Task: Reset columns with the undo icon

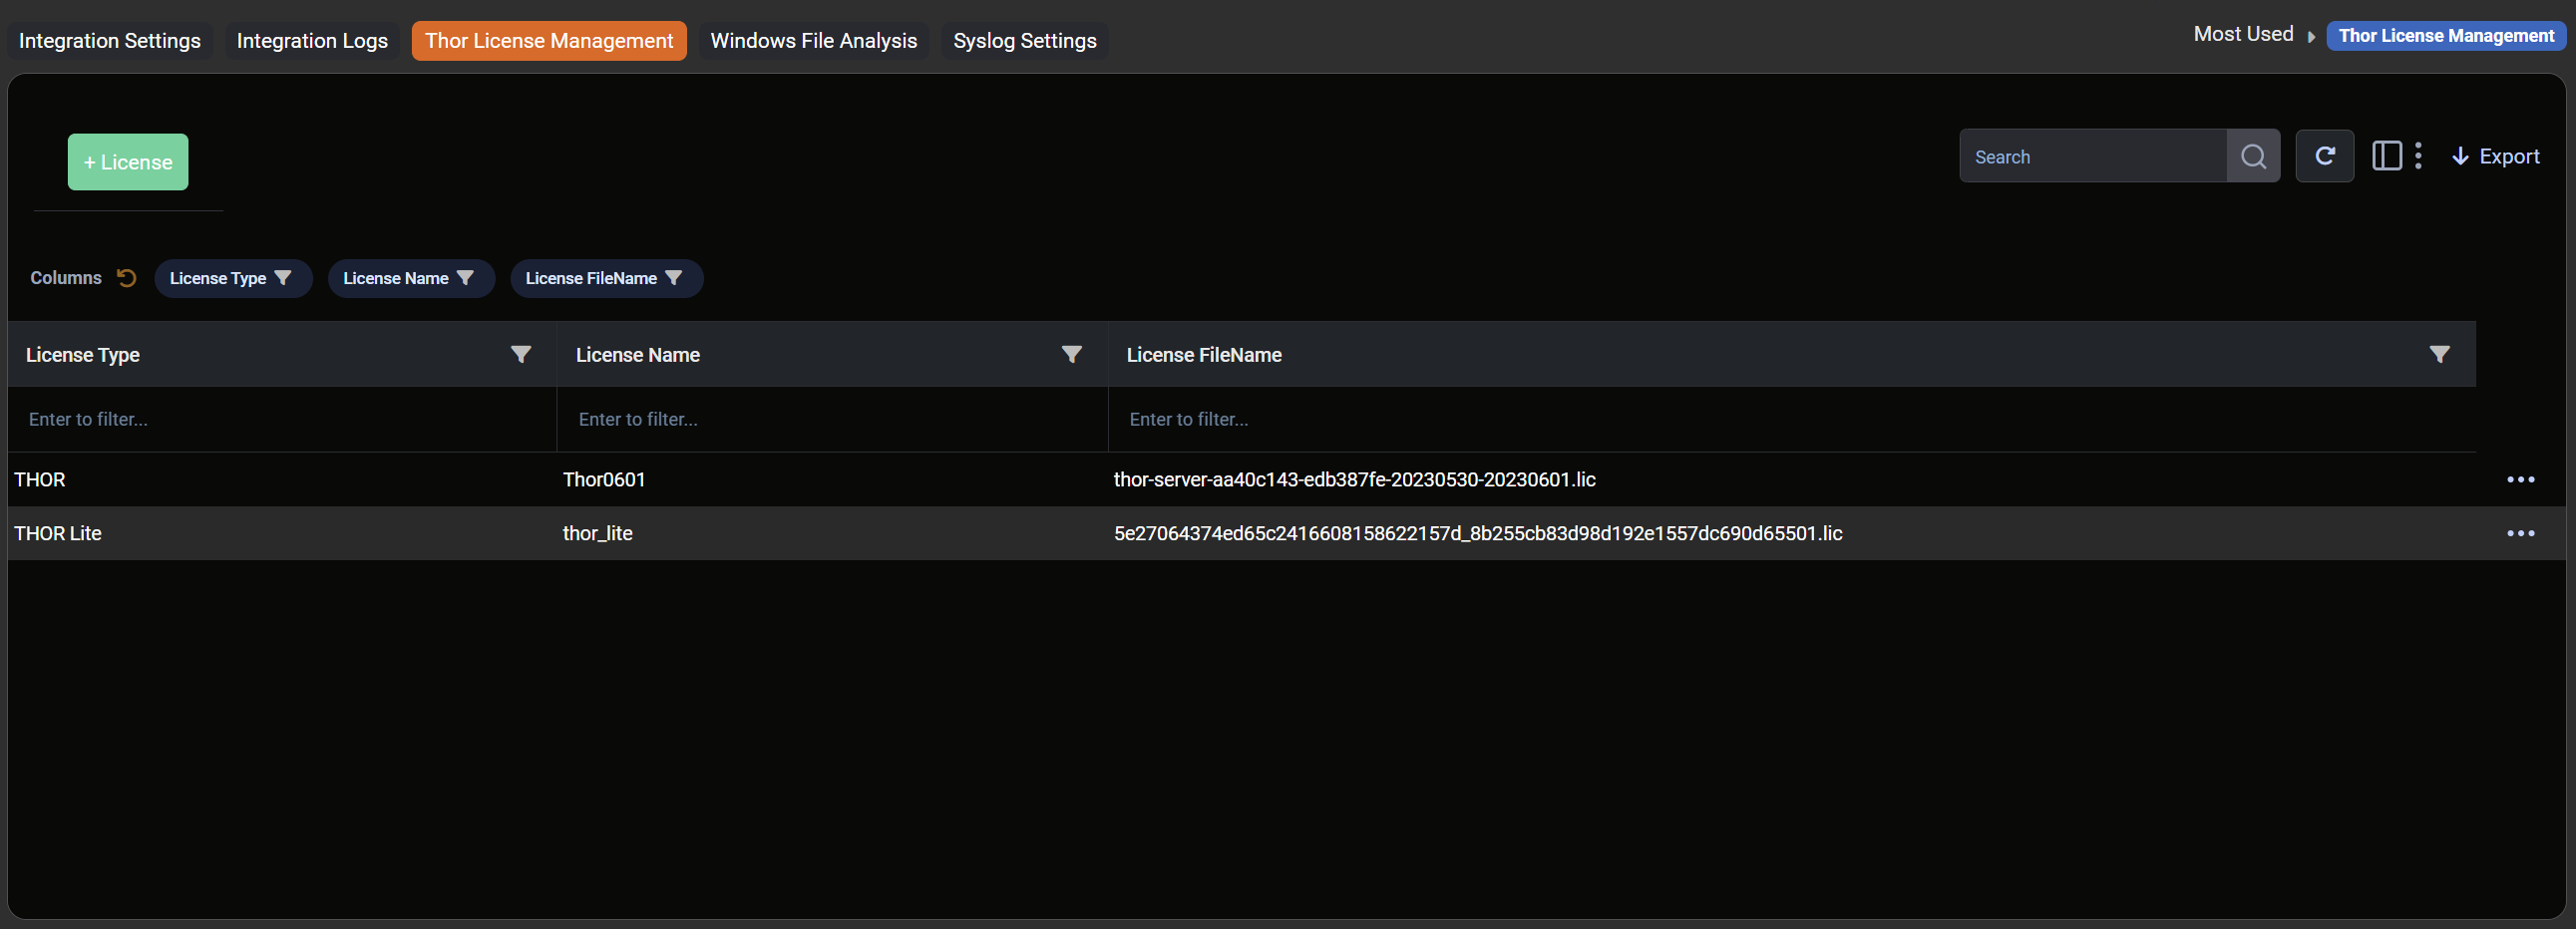Action: 126,278
